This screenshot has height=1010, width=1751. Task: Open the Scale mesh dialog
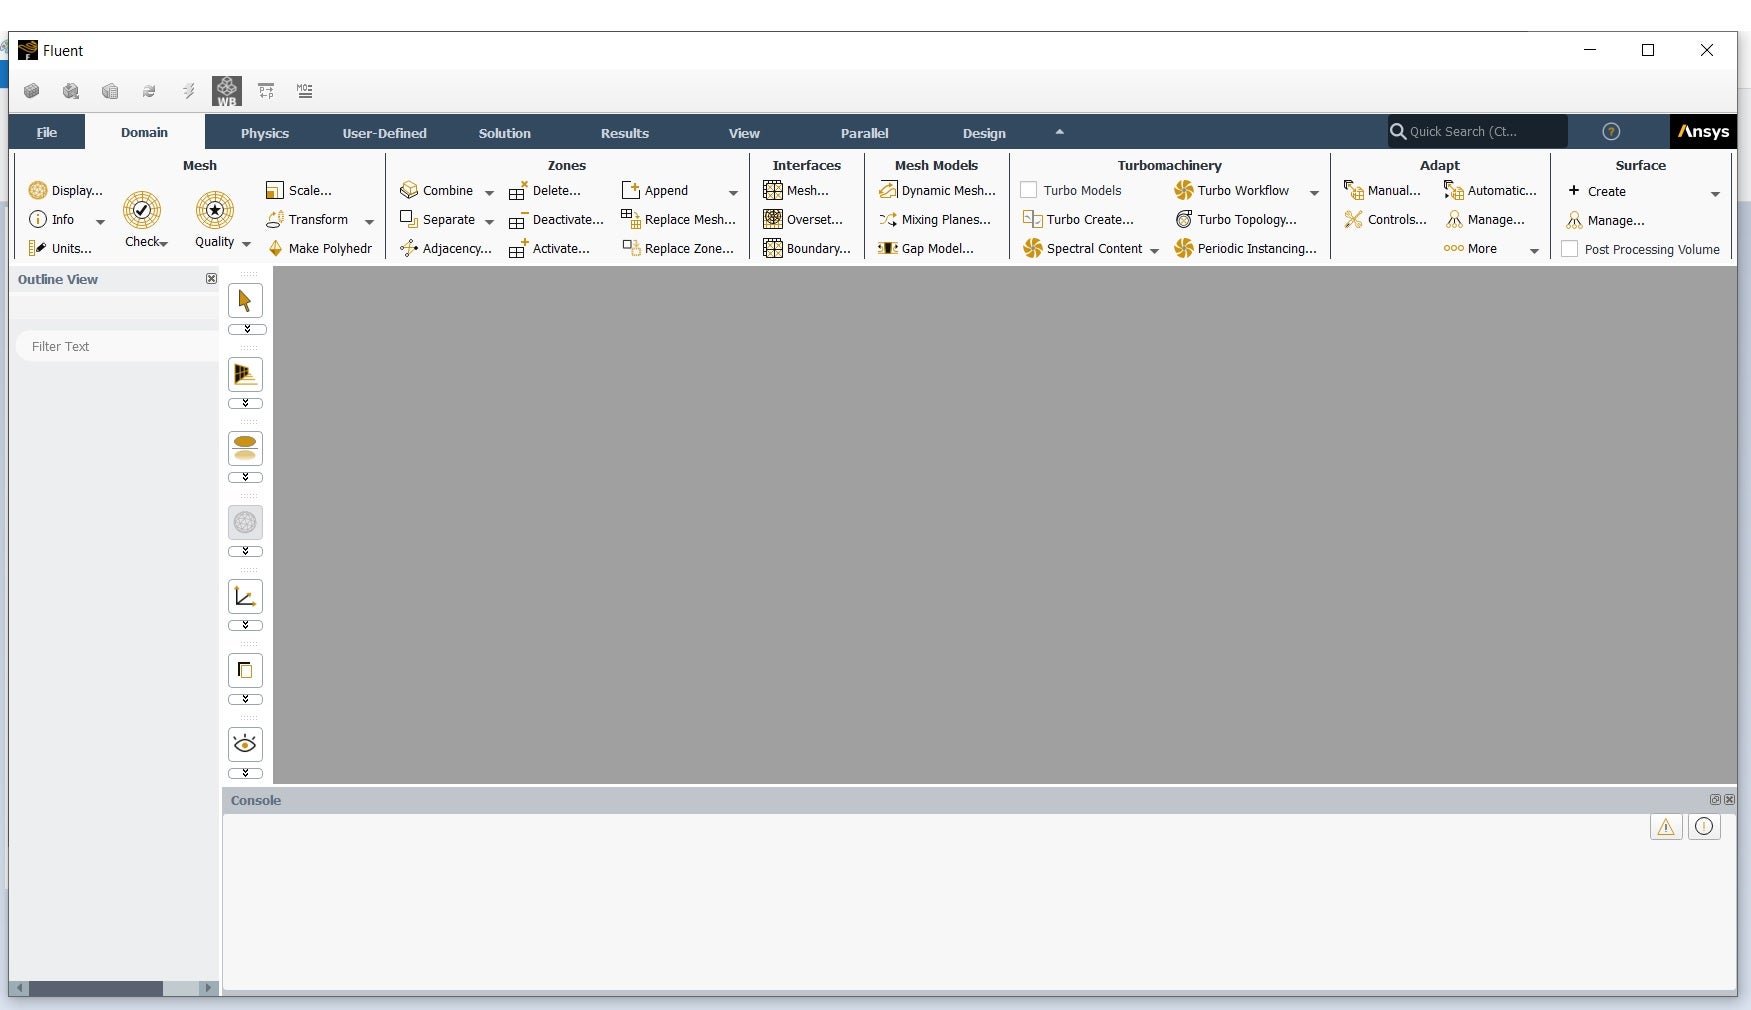tap(299, 190)
